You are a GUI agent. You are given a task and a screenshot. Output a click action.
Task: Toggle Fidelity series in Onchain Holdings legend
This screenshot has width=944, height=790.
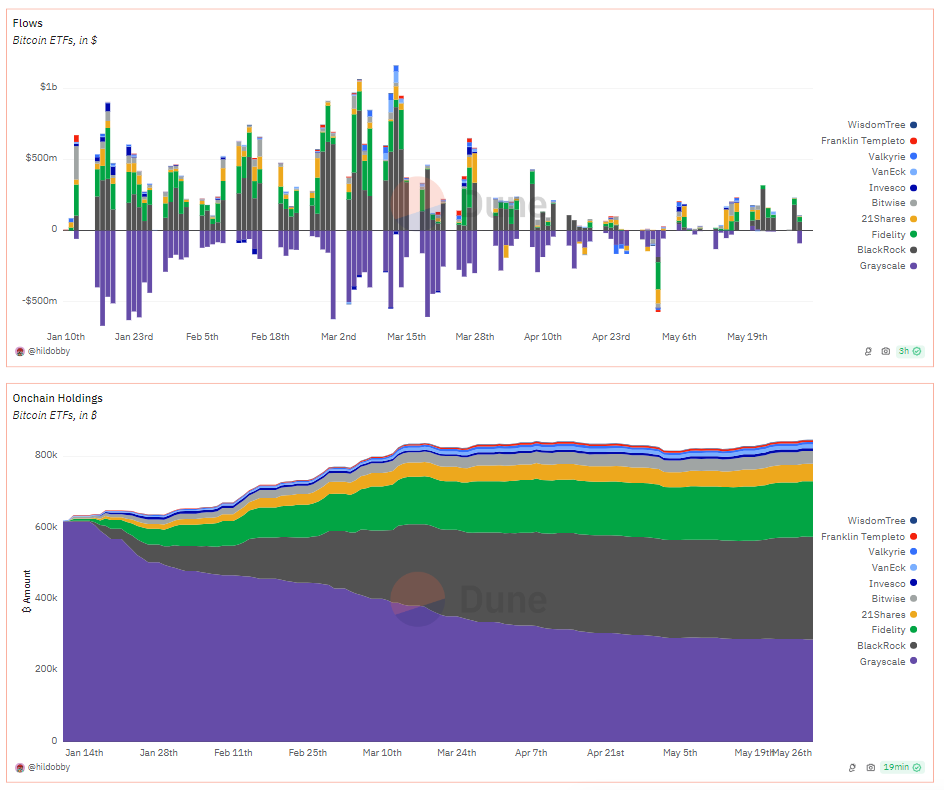(x=888, y=630)
